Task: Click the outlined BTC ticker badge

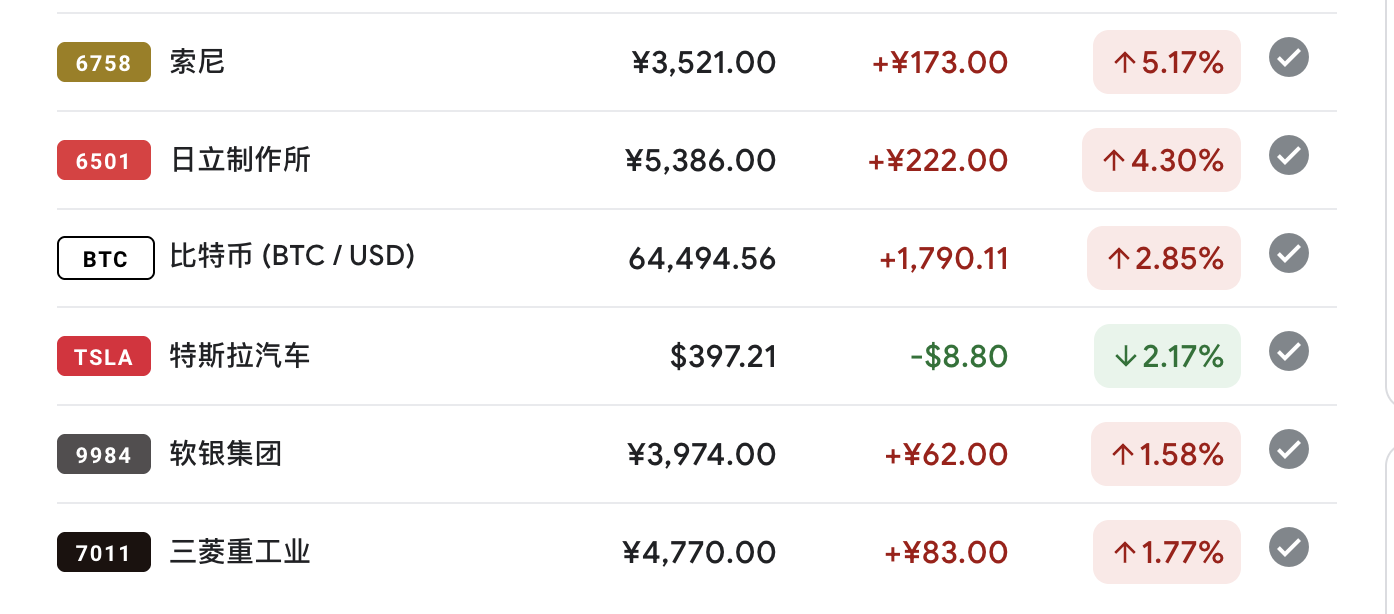Action: (105, 258)
